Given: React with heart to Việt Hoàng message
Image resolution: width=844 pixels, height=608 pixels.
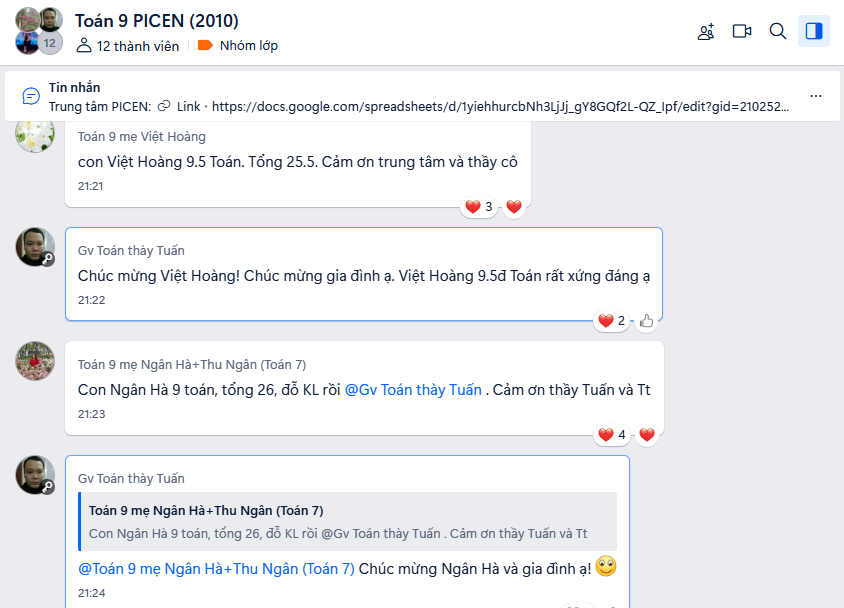Looking at the screenshot, I should [514, 207].
